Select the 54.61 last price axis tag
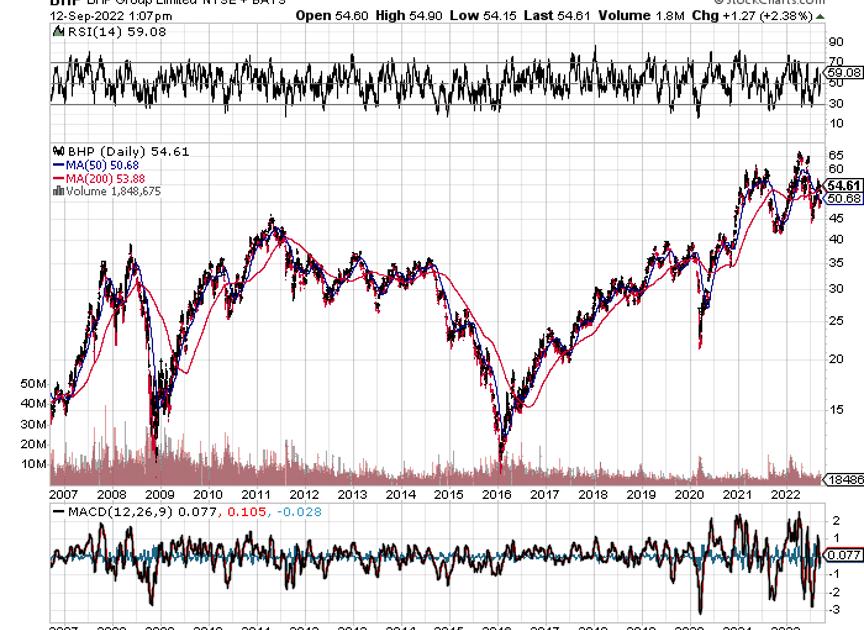This screenshot has width=864, height=630. (x=844, y=186)
